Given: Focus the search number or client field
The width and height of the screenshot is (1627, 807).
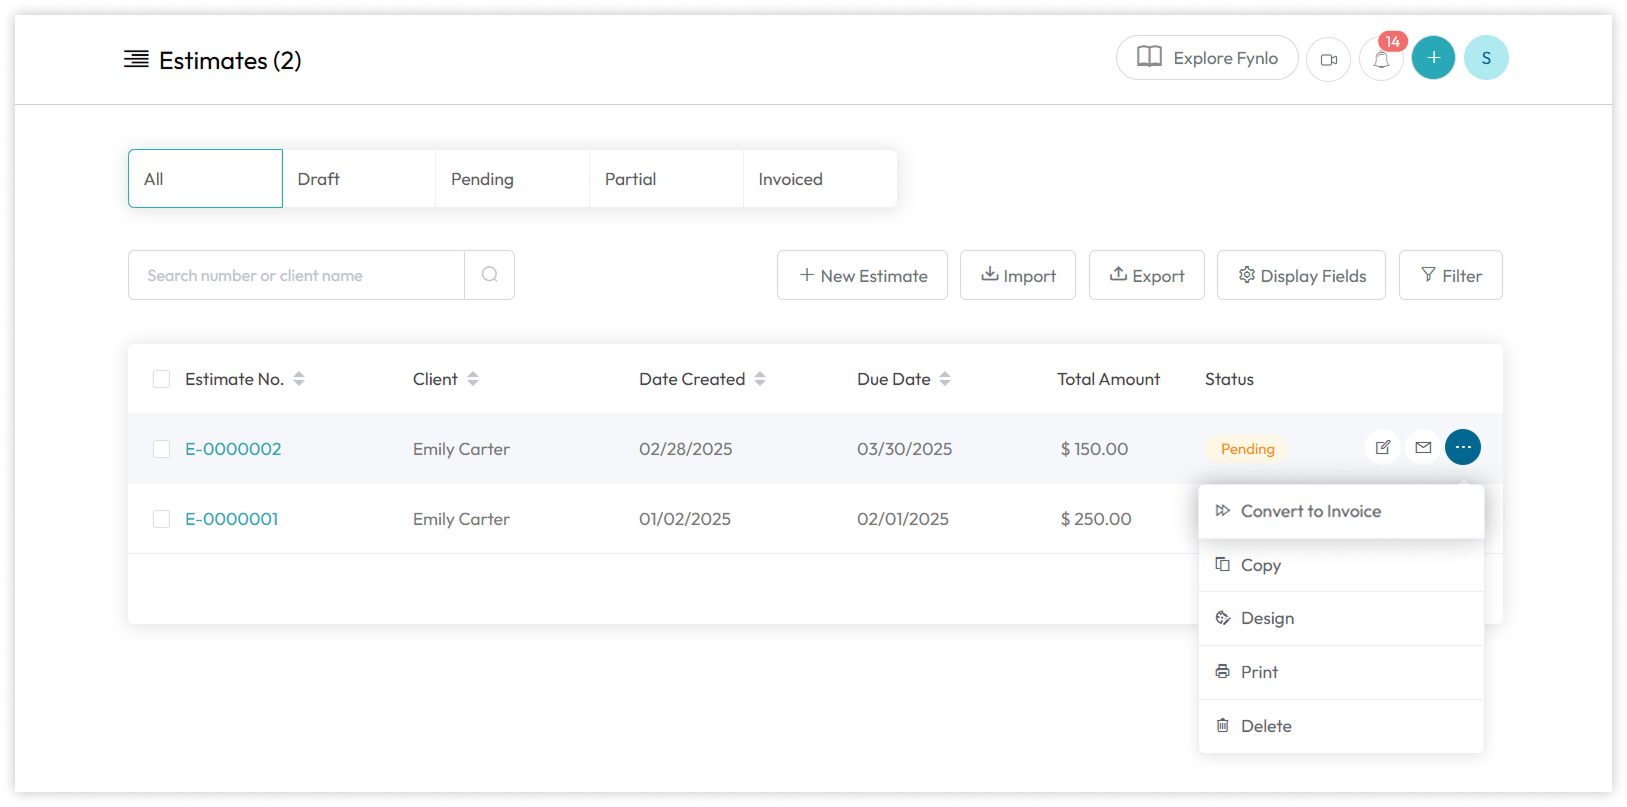Looking at the screenshot, I should pyautogui.click(x=296, y=275).
